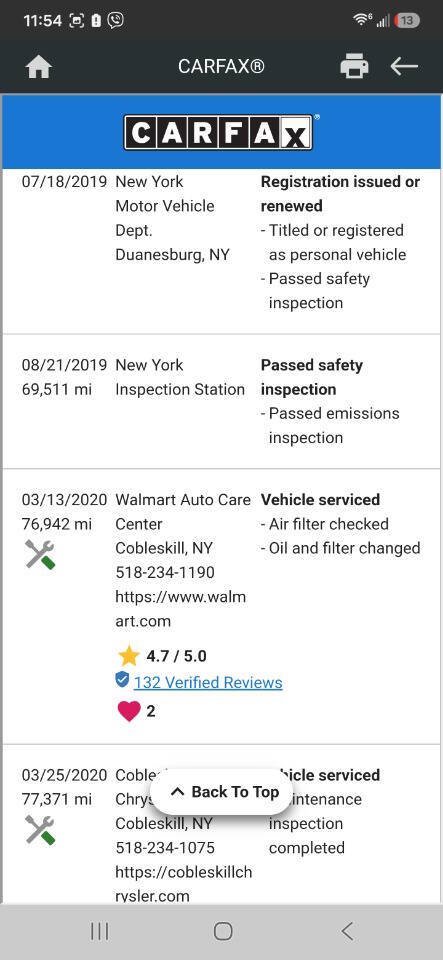The image size is (443, 960).
Task: Tap the CARFAX® title in header
Action: 221,66
